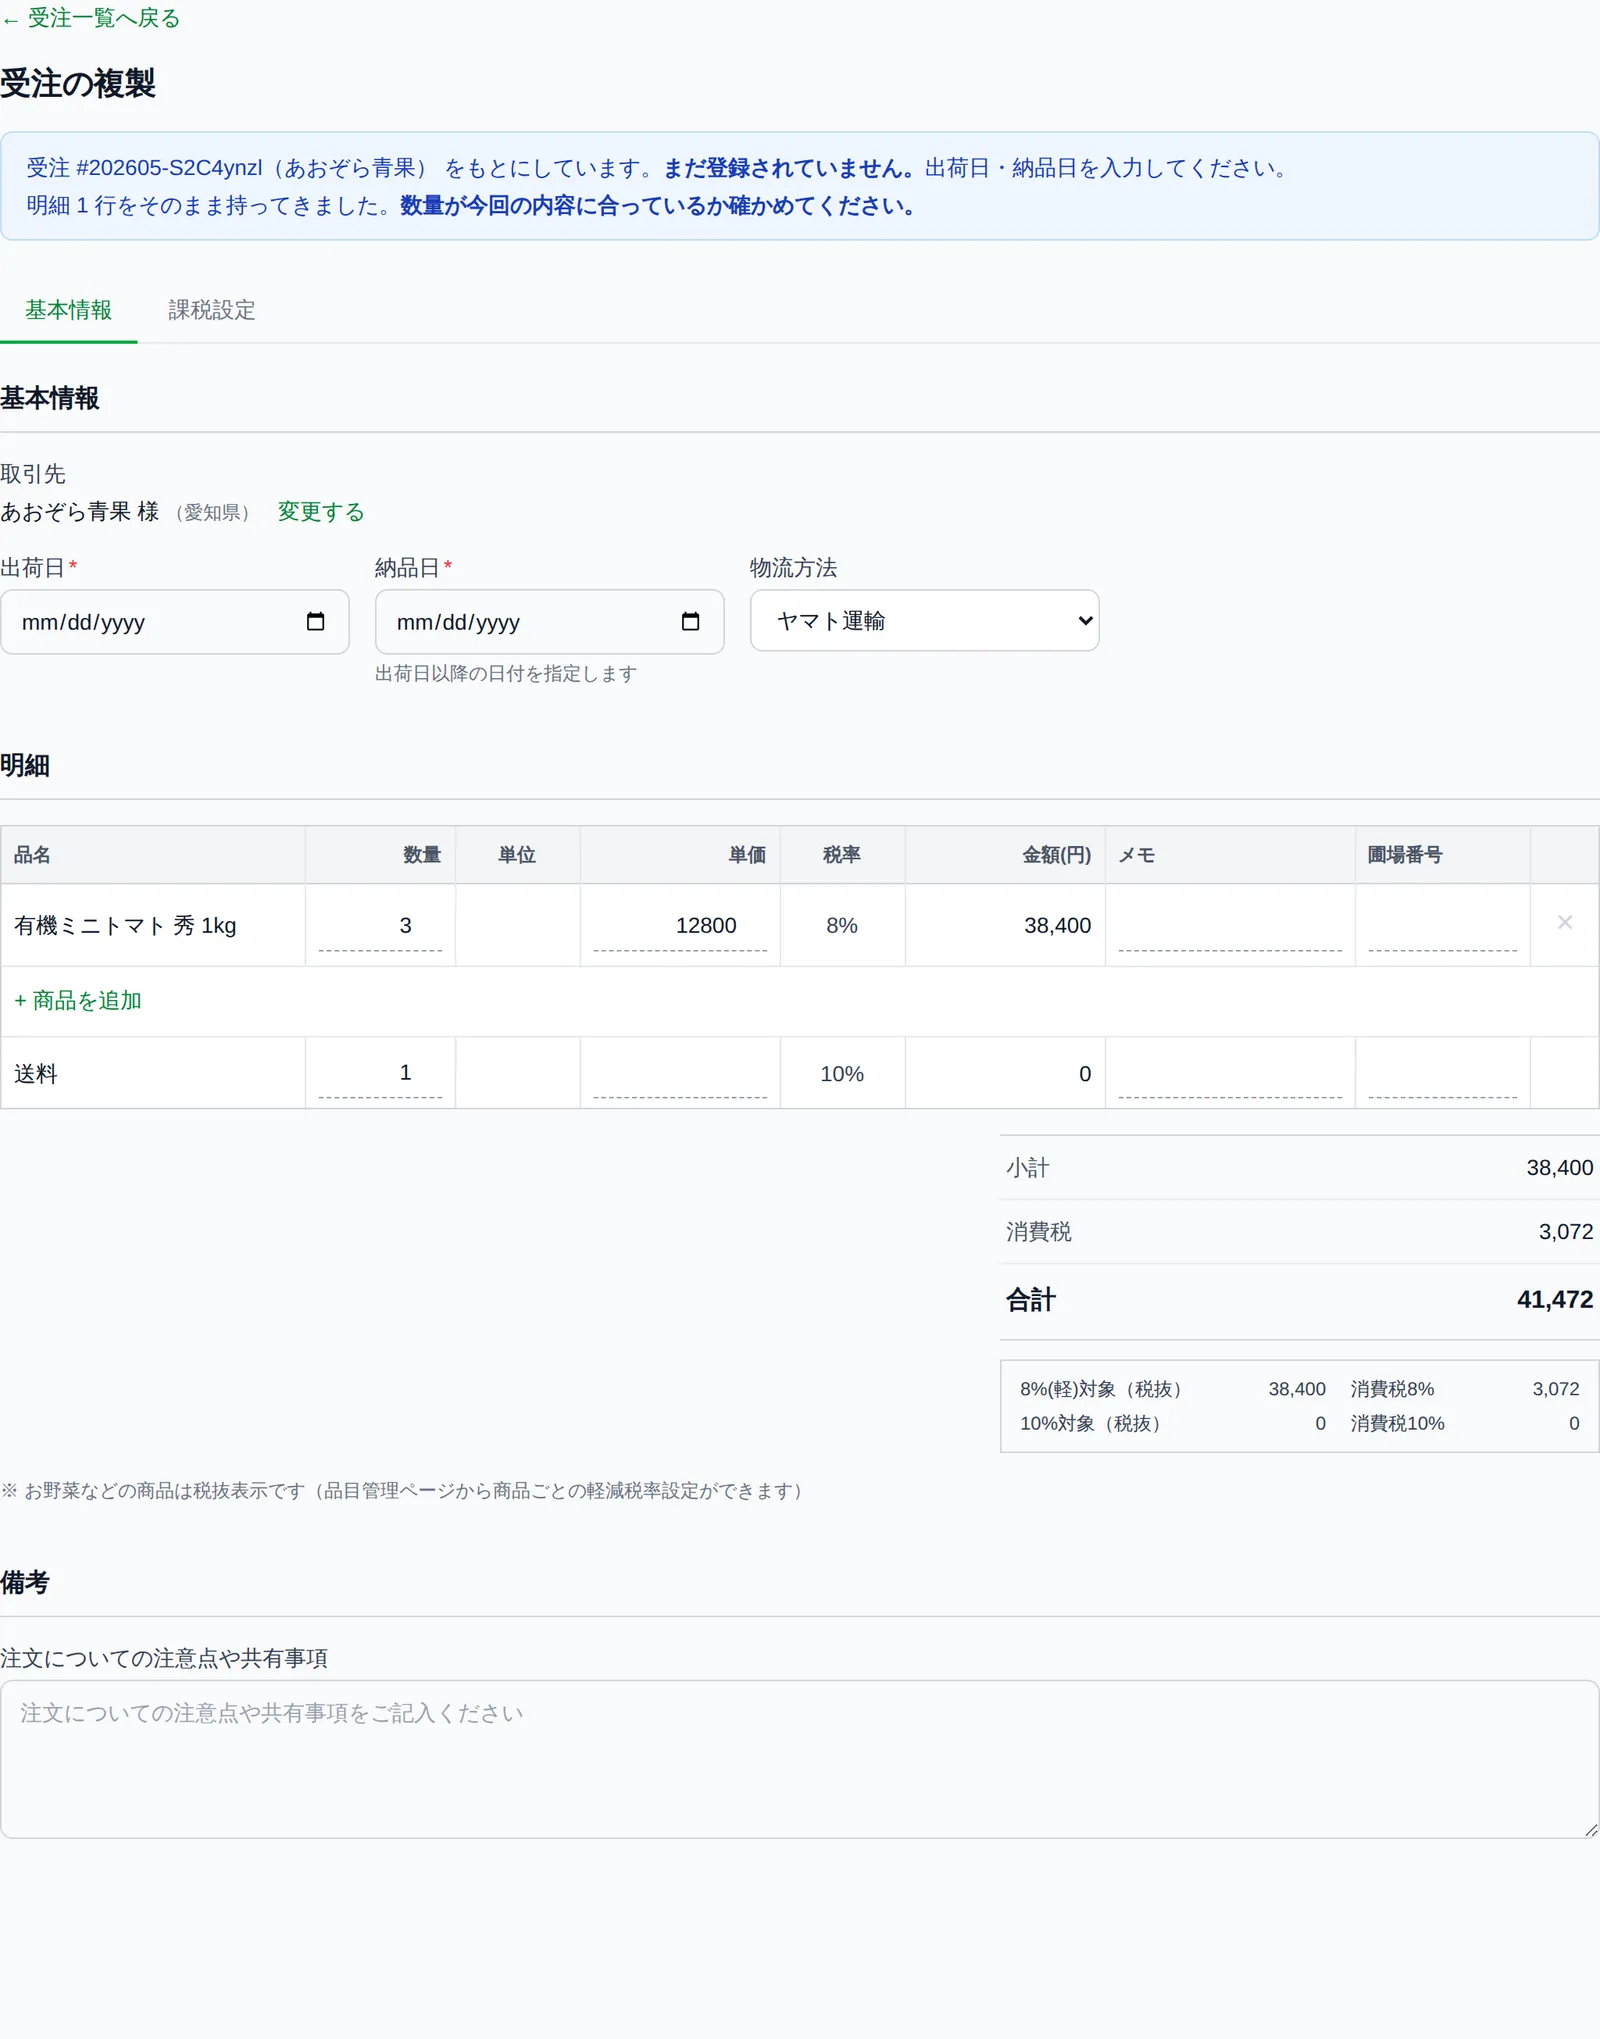Click the 送料 圃場番号 field
The height and width of the screenshot is (2039, 1600).
pos(1443,1073)
